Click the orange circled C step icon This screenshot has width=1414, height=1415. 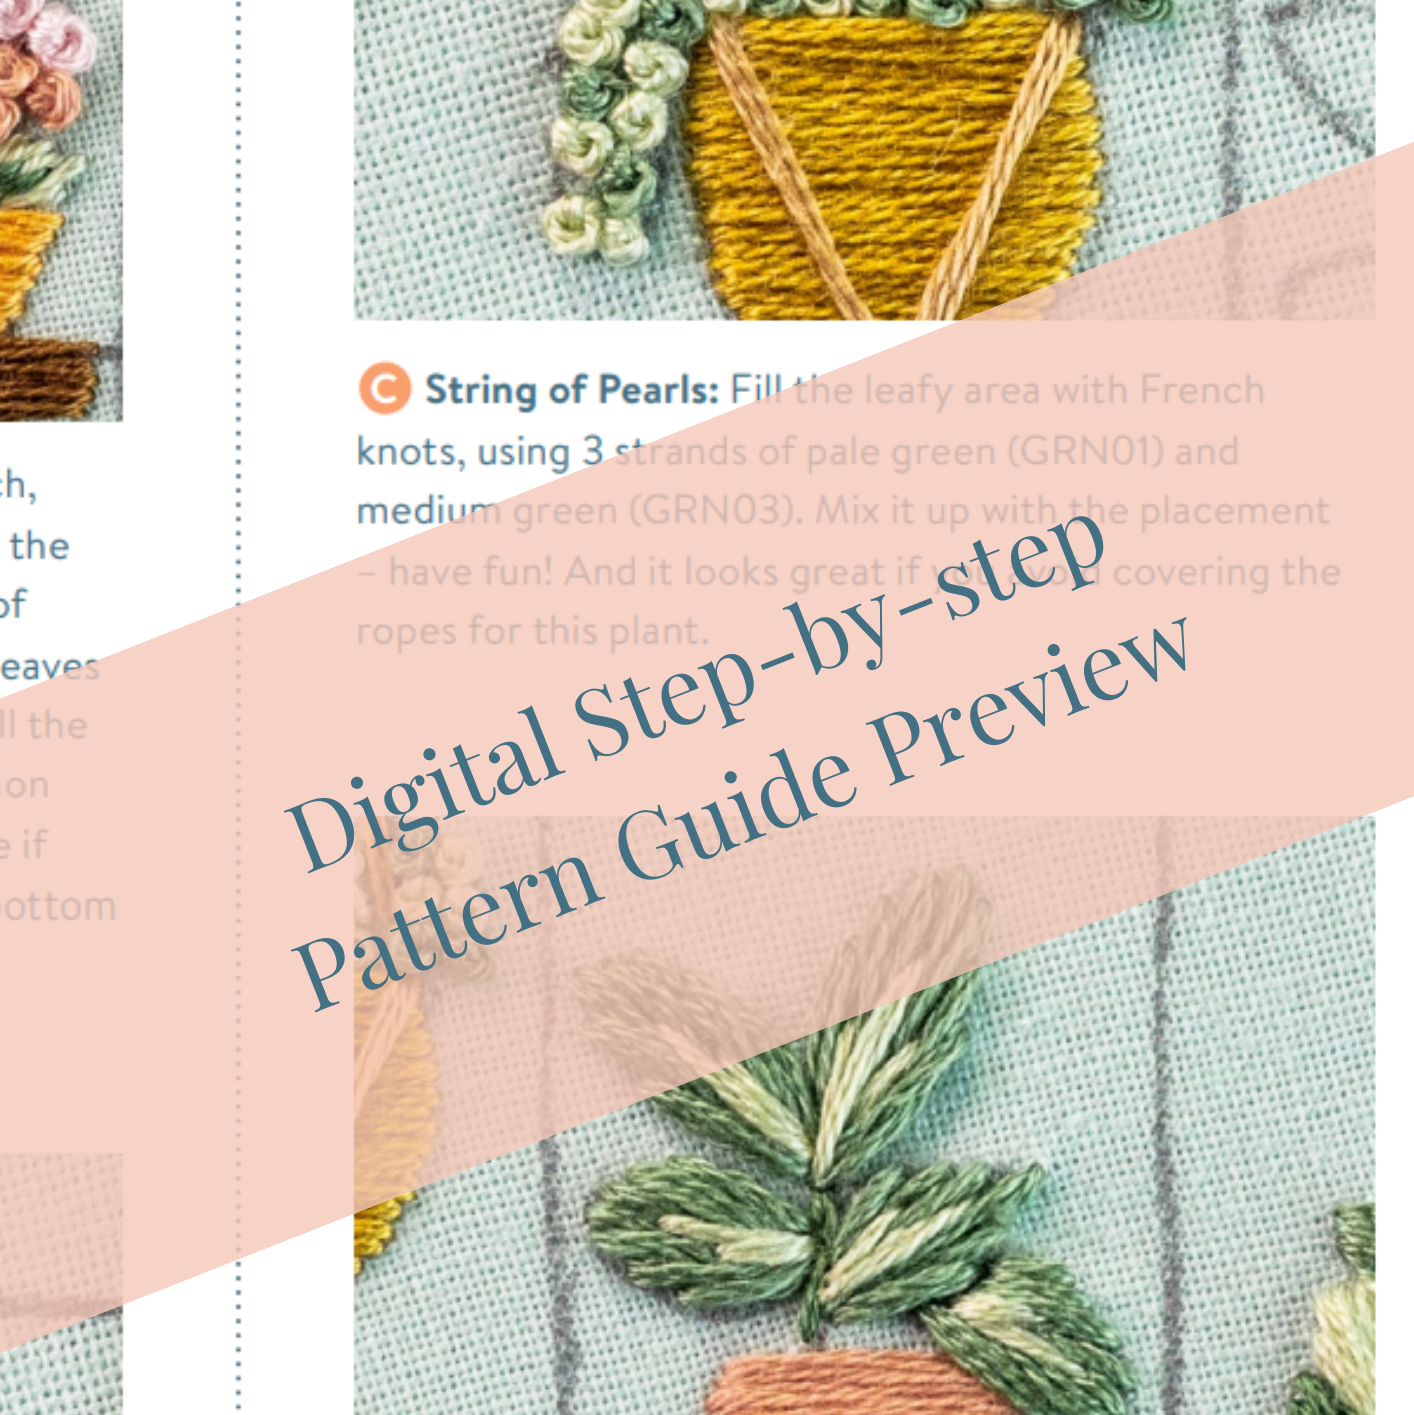[x=384, y=389]
